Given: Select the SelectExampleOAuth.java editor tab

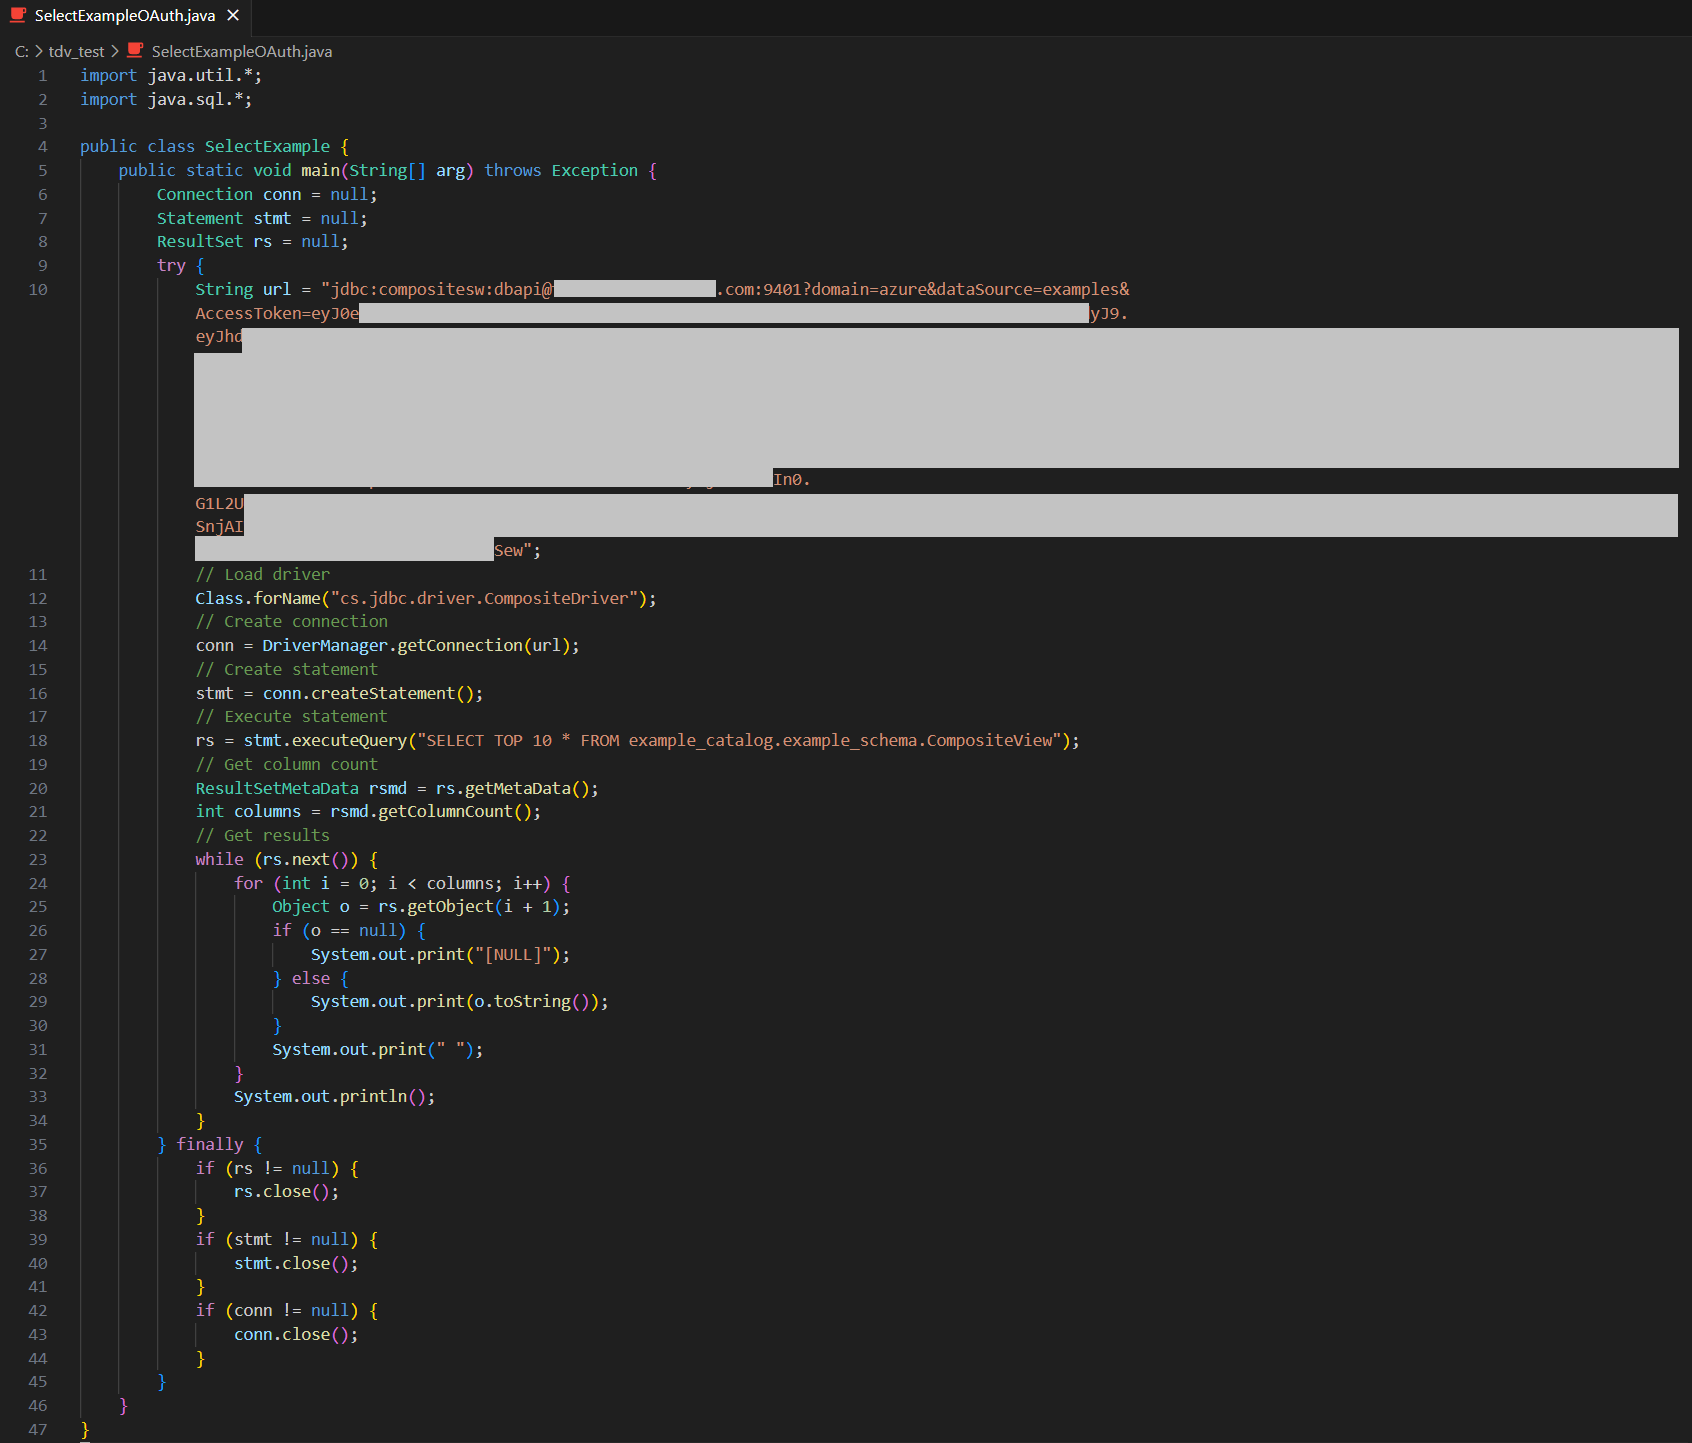Looking at the screenshot, I should (125, 16).
